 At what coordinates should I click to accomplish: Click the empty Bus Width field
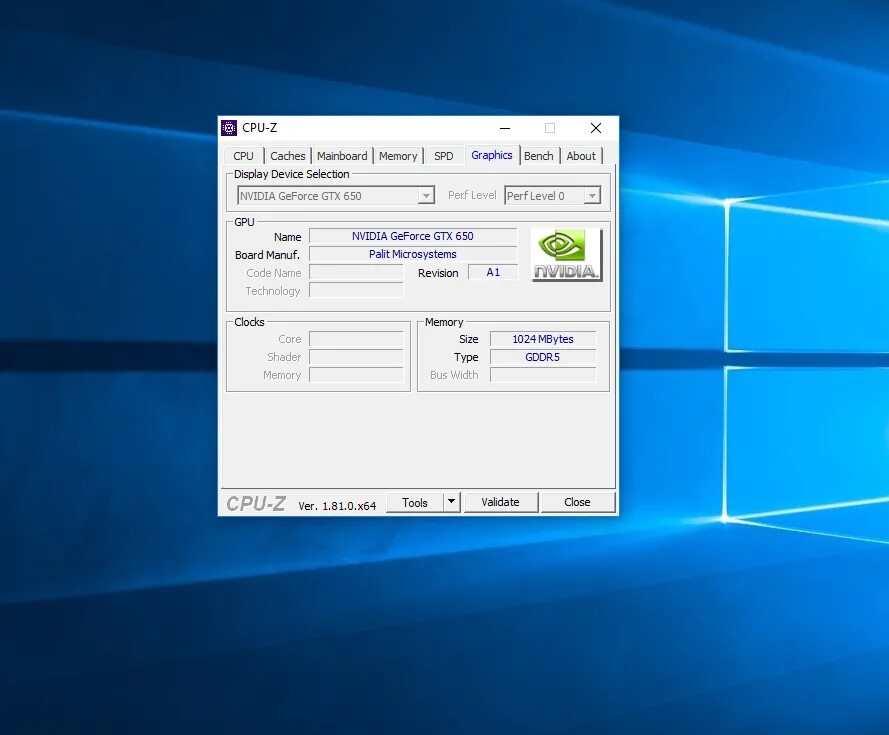pyautogui.click(x=543, y=375)
